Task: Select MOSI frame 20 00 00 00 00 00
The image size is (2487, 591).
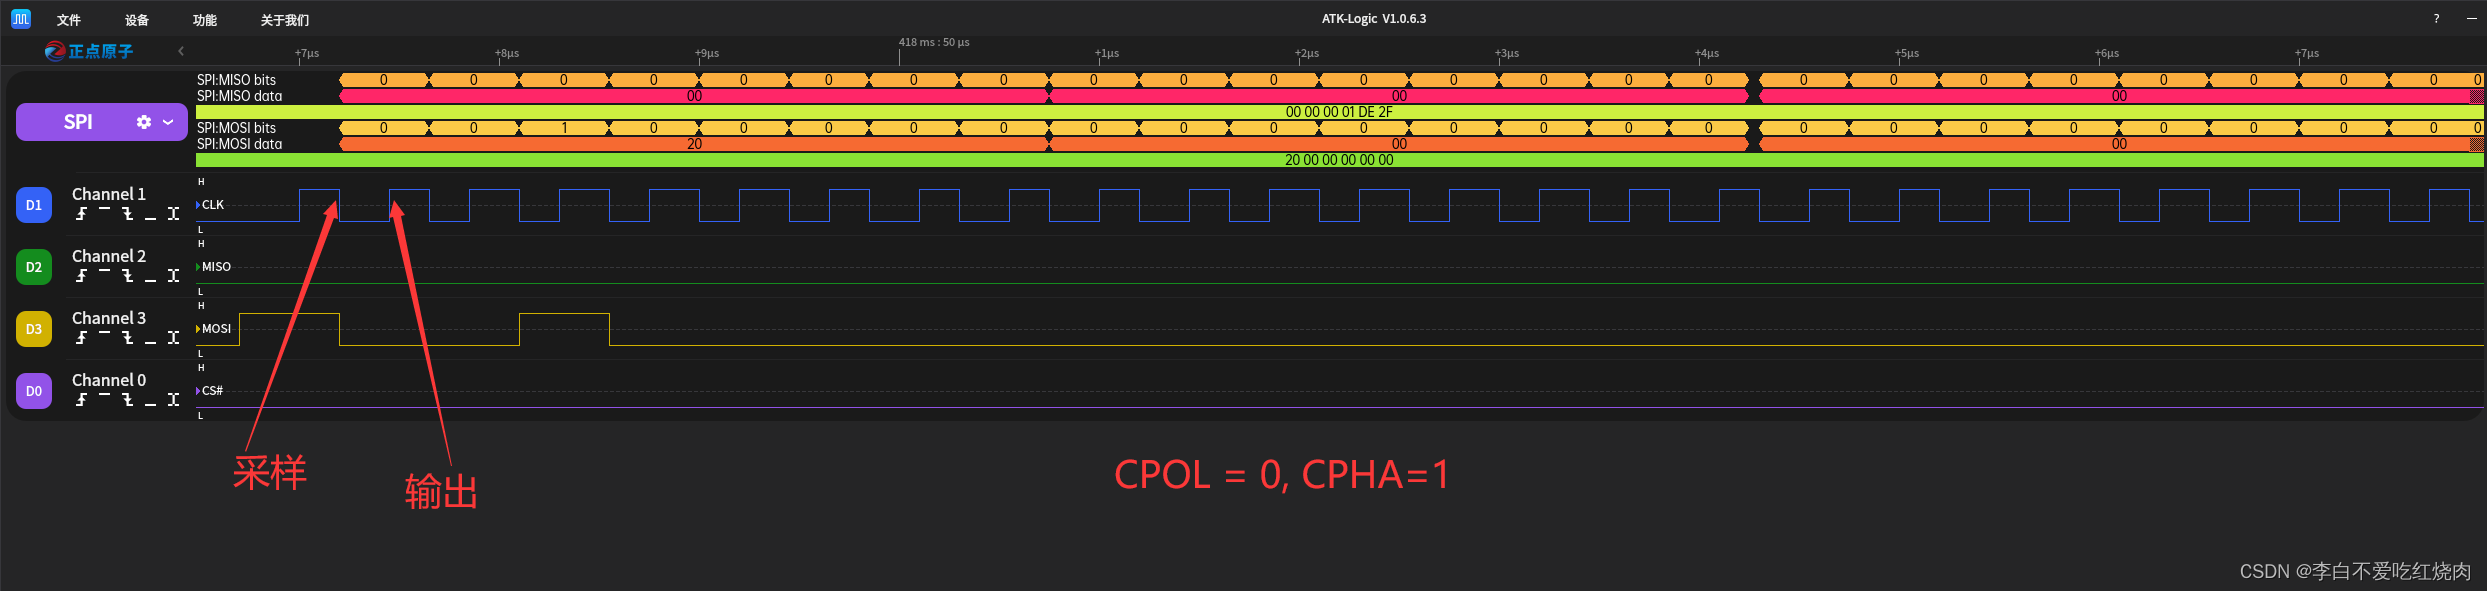Action: point(1339,160)
